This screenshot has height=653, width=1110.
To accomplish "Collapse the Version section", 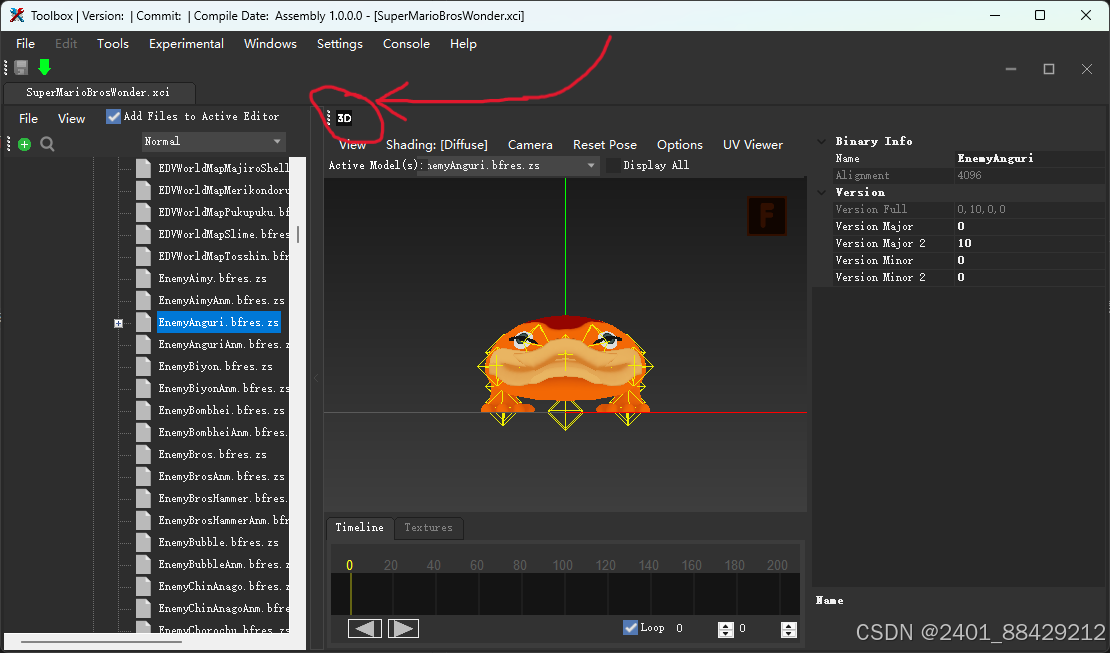I will (x=822, y=192).
